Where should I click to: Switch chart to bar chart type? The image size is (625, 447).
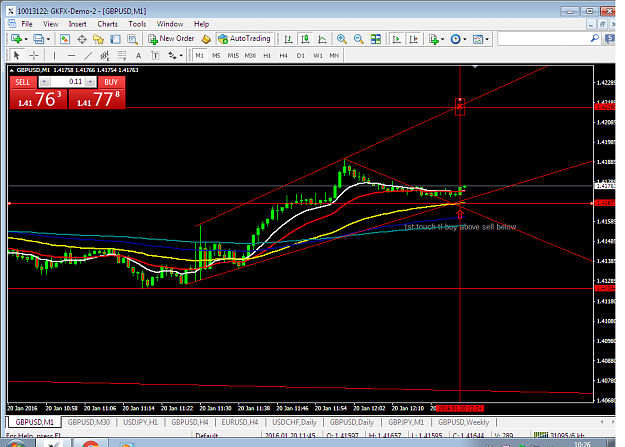(x=288, y=39)
